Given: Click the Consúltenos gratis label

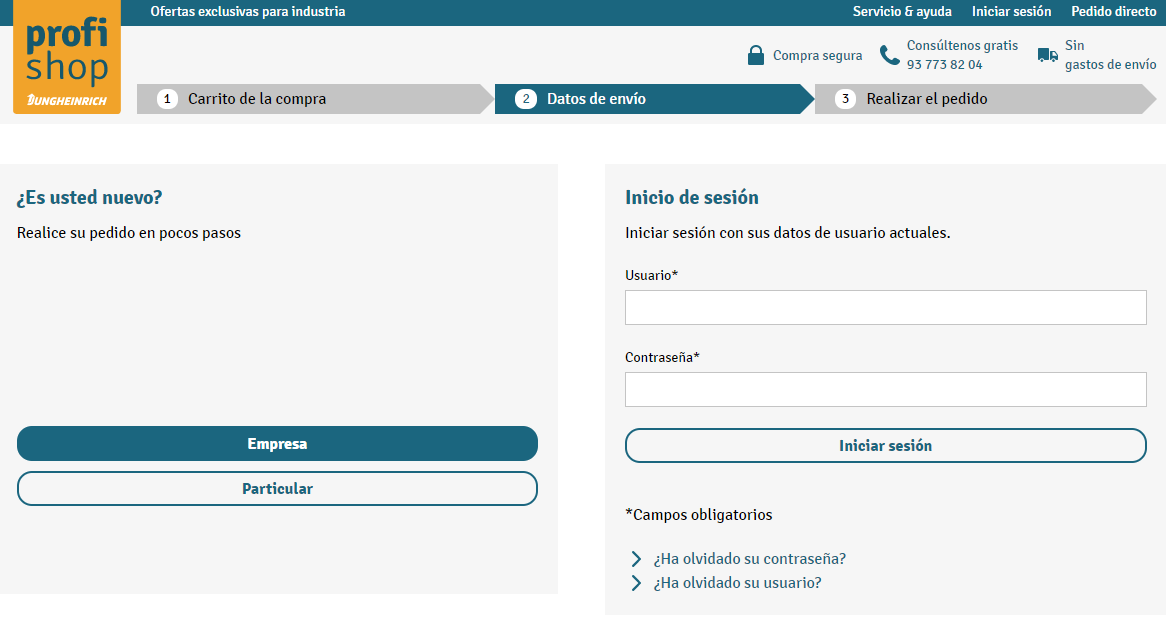Looking at the screenshot, I should (962, 45).
